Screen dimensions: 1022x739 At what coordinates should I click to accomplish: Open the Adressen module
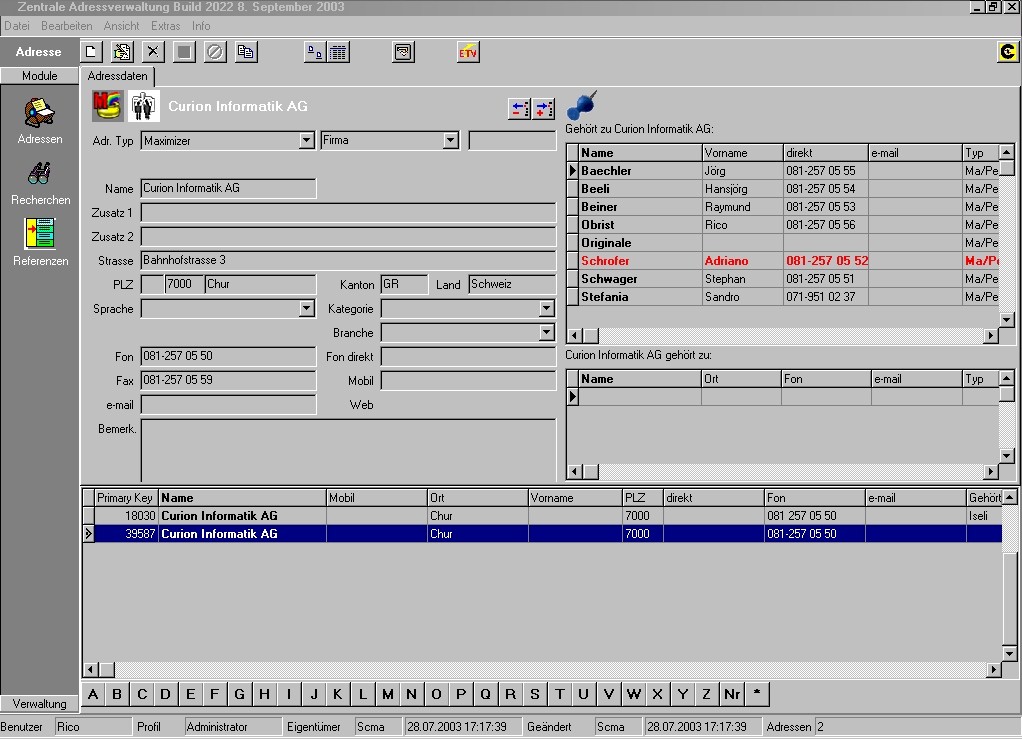tap(40, 121)
